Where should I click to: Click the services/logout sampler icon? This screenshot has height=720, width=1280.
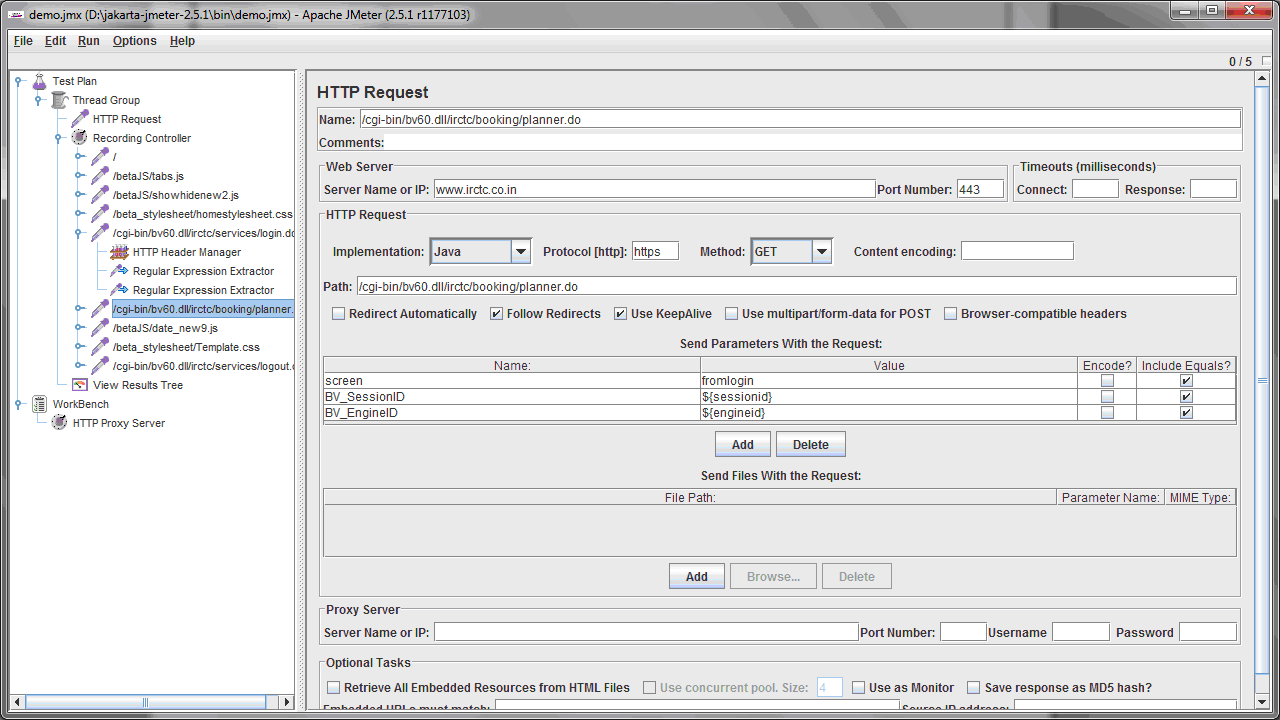coord(100,366)
